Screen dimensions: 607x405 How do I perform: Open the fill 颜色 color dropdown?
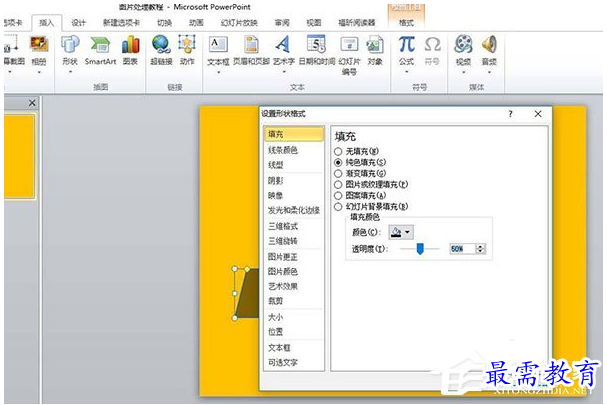[x=401, y=232]
